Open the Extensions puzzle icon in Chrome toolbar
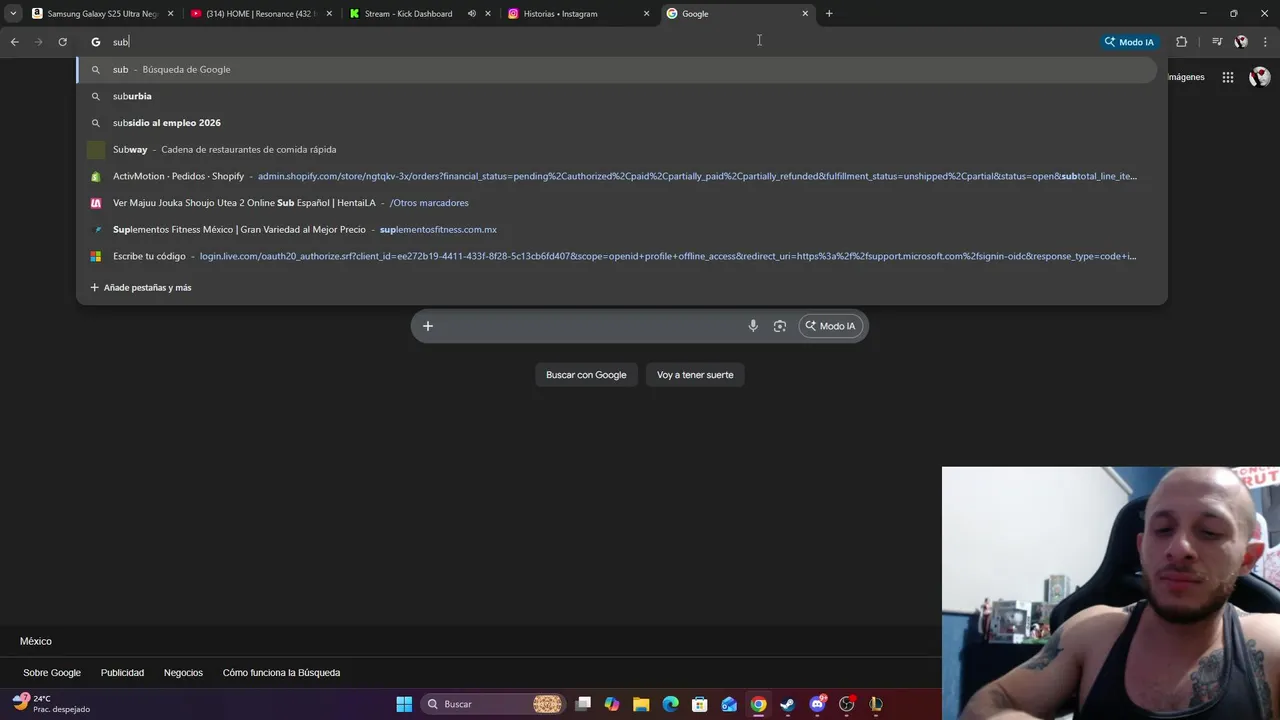Image resolution: width=1280 pixels, height=720 pixels. click(1182, 42)
